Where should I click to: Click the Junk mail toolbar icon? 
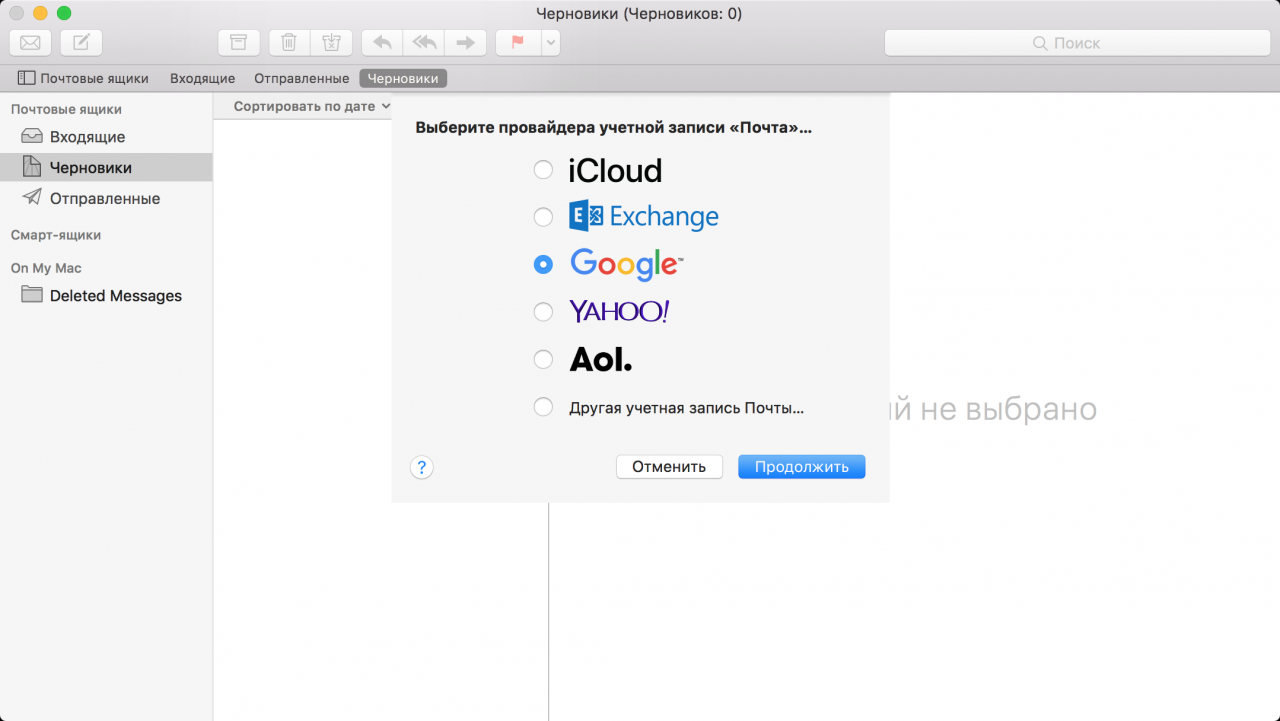click(331, 43)
